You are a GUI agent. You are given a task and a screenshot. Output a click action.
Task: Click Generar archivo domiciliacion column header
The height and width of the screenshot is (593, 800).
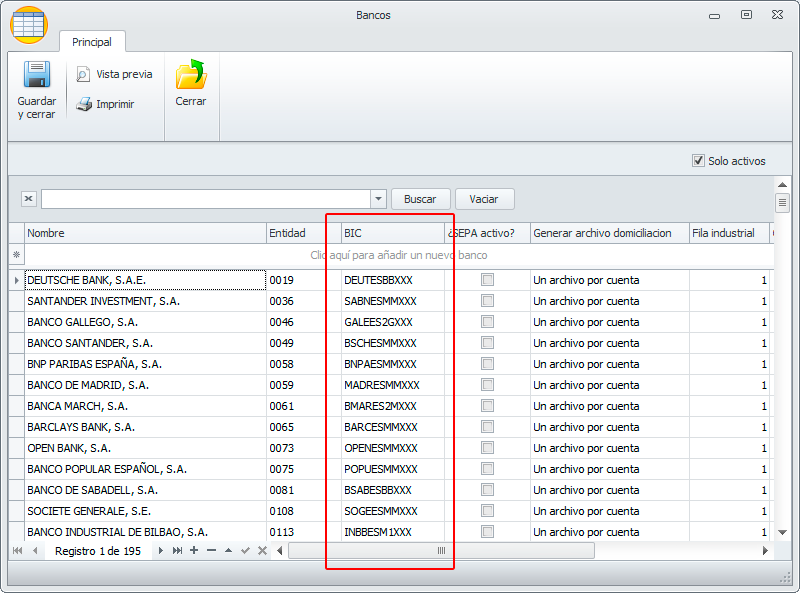(610, 233)
